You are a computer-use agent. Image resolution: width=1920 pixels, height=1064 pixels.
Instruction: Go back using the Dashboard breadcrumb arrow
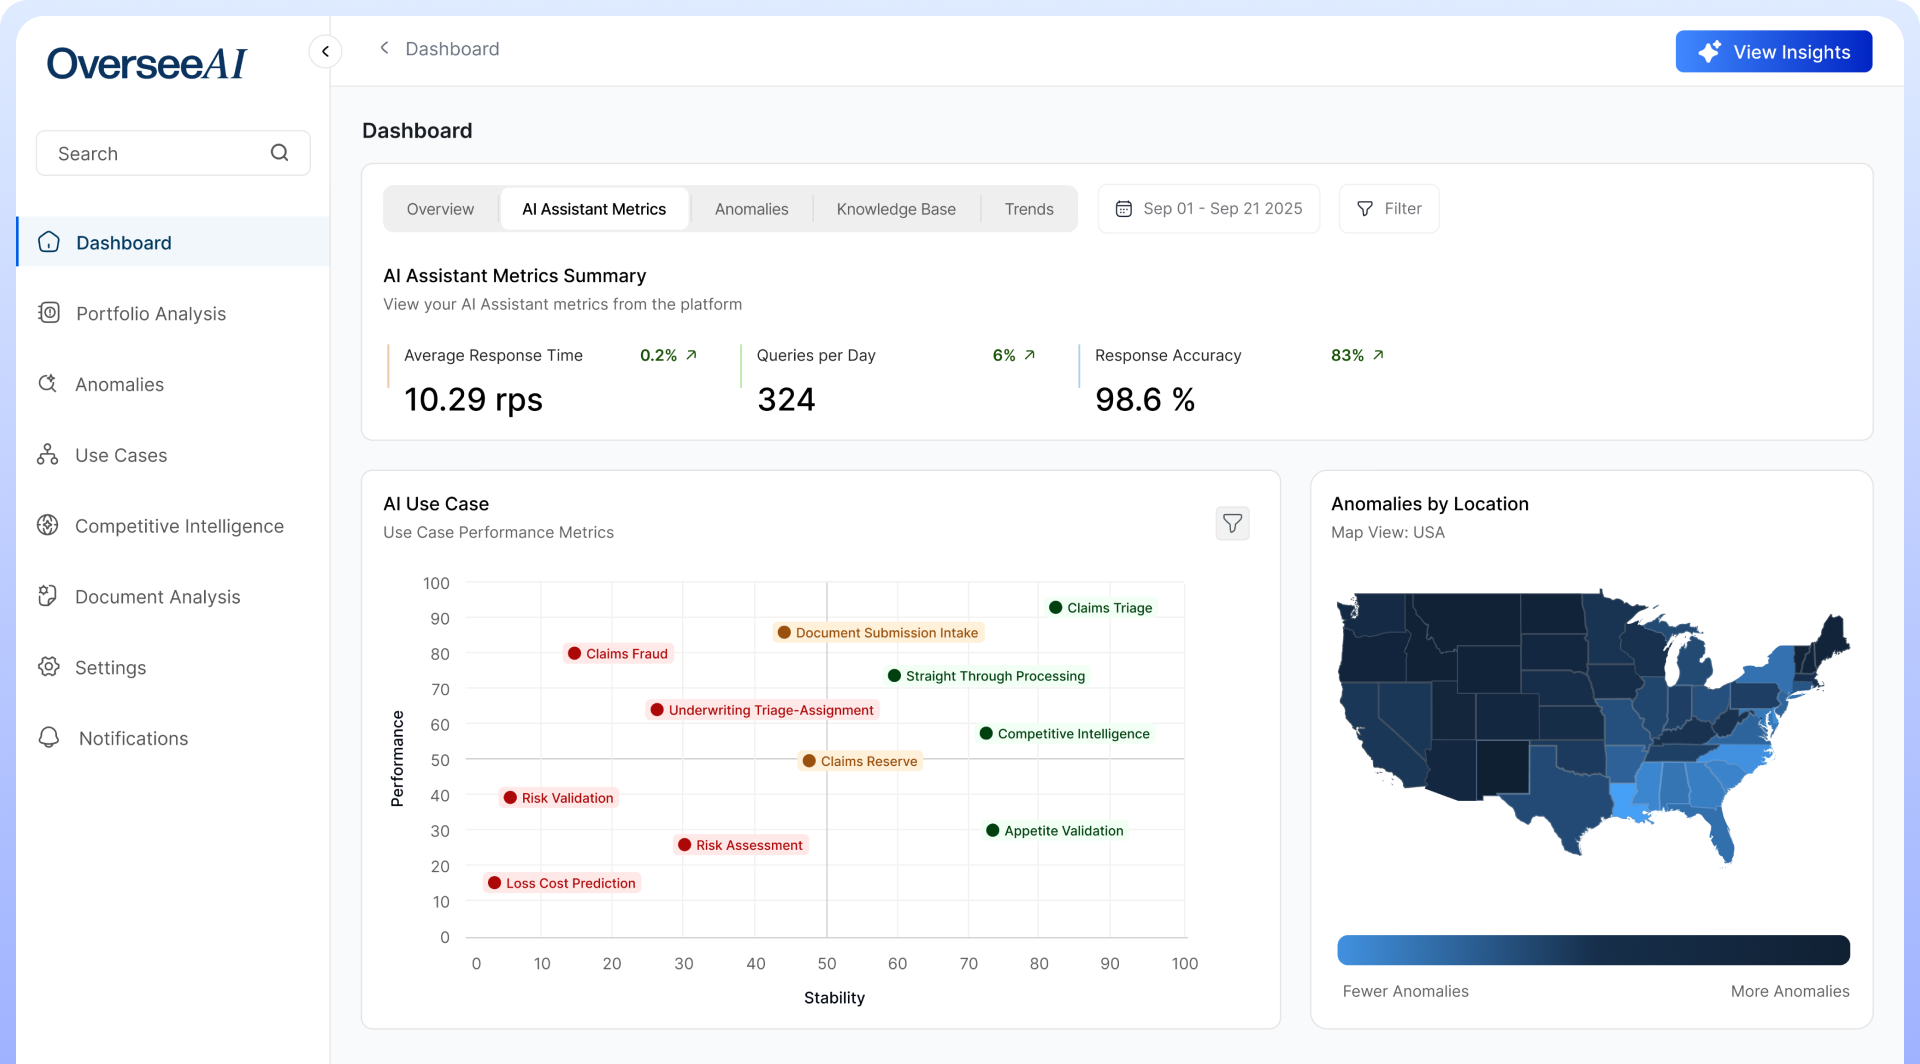384,48
